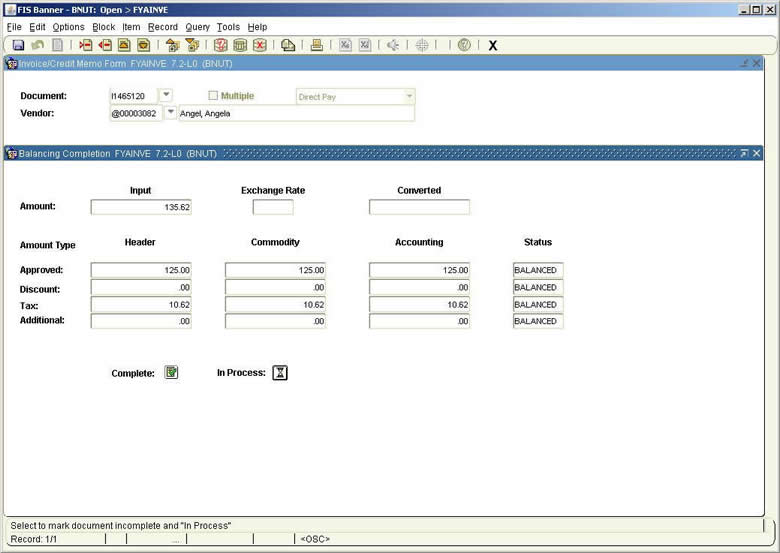Viewport: 780px width, 553px height.
Task: Click the Approved Commodity amount field
Action: point(275,270)
